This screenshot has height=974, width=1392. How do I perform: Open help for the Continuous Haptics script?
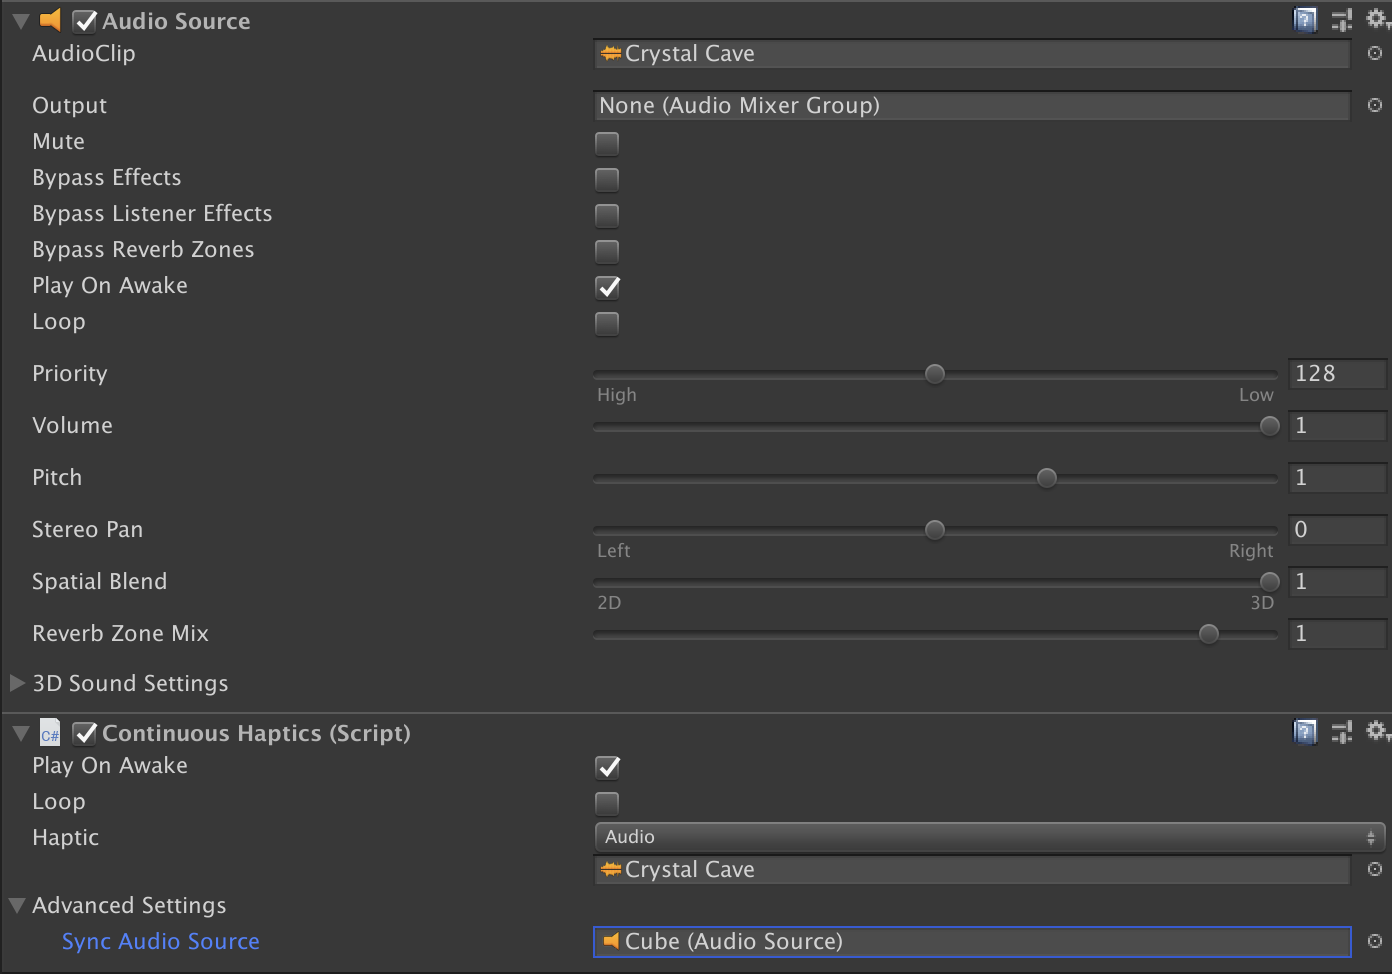point(1305,732)
